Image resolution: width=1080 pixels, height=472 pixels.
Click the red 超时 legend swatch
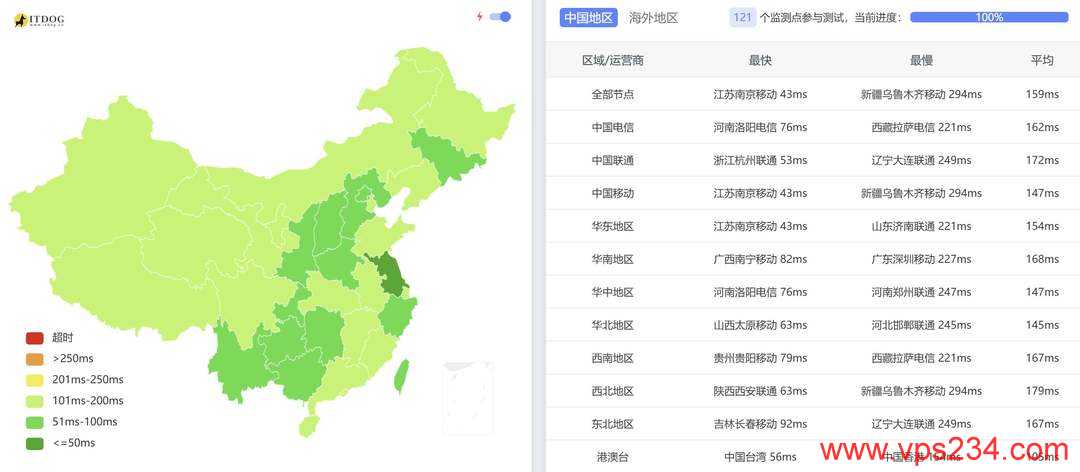pyautogui.click(x=34, y=338)
